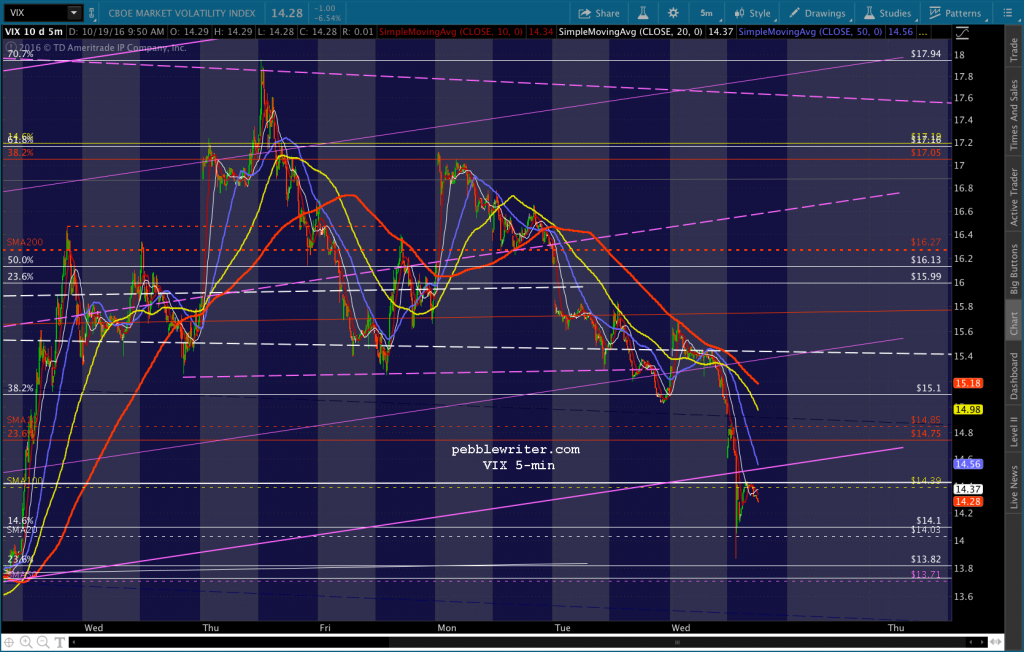
Task: Open the Level II sidebar tab
Action: (x=1014, y=431)
